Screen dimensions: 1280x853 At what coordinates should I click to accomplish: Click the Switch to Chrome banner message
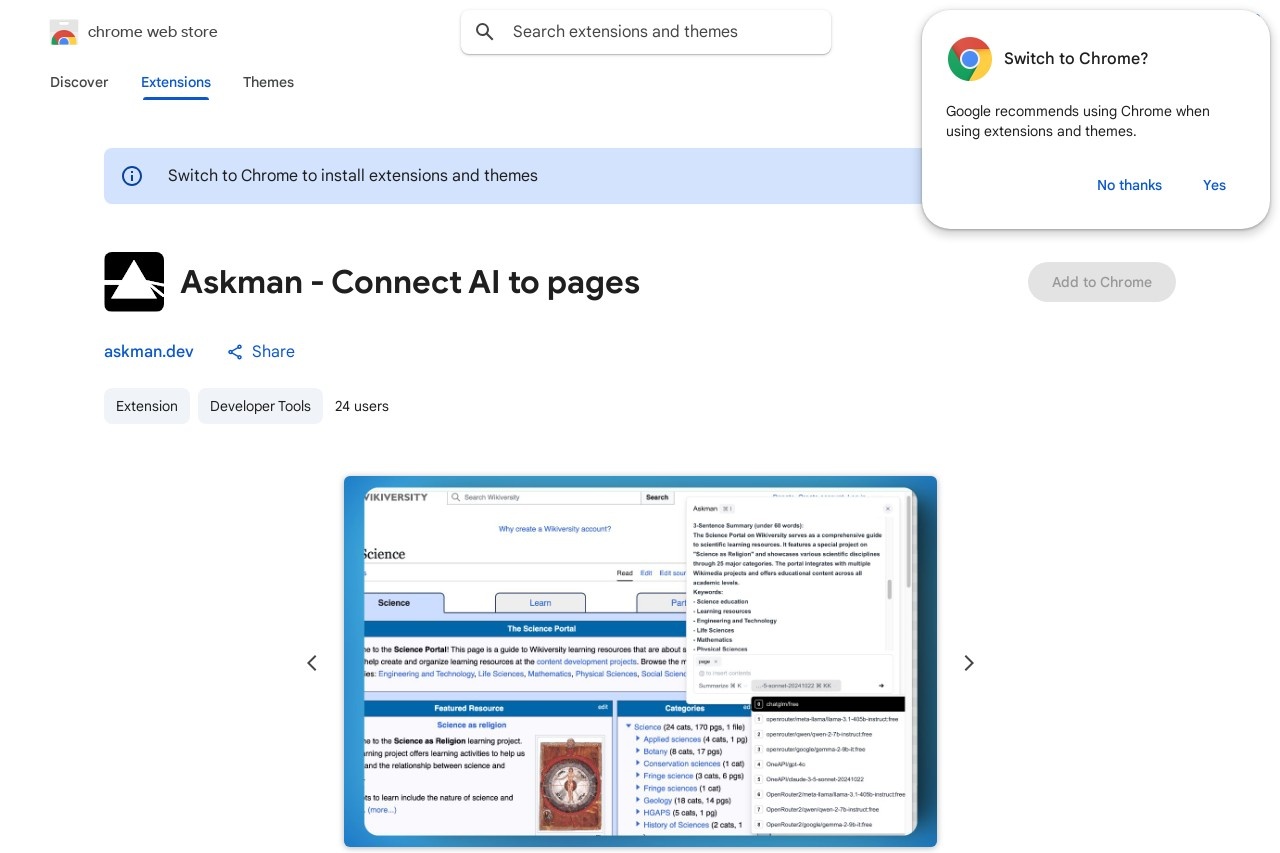coord(353,176)
